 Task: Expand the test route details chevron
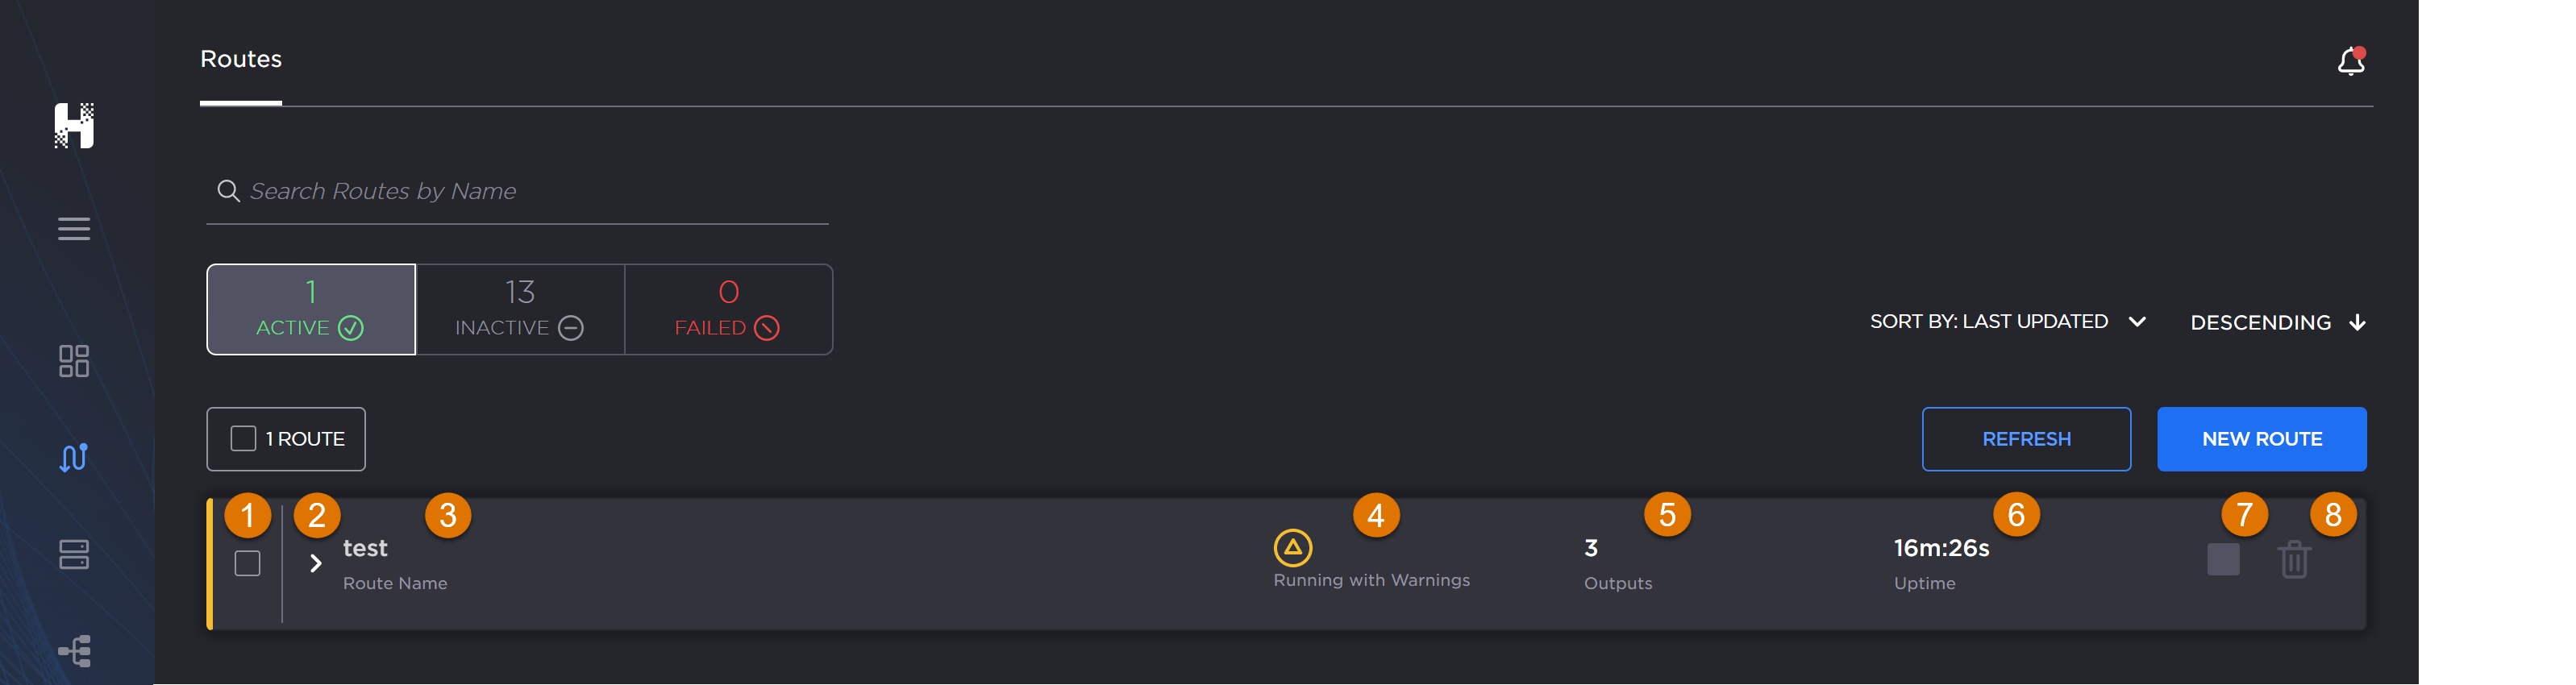click(316, 564)
